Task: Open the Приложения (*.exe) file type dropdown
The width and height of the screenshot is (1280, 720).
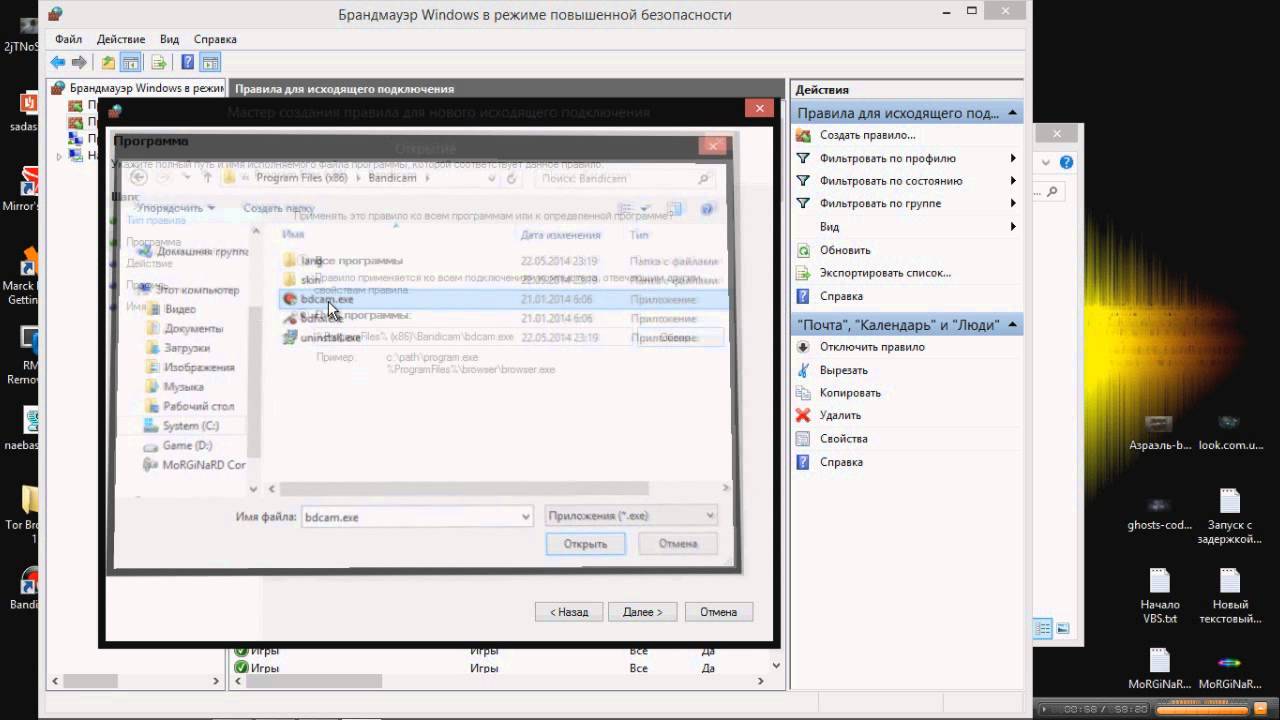Action: [632, 516]
